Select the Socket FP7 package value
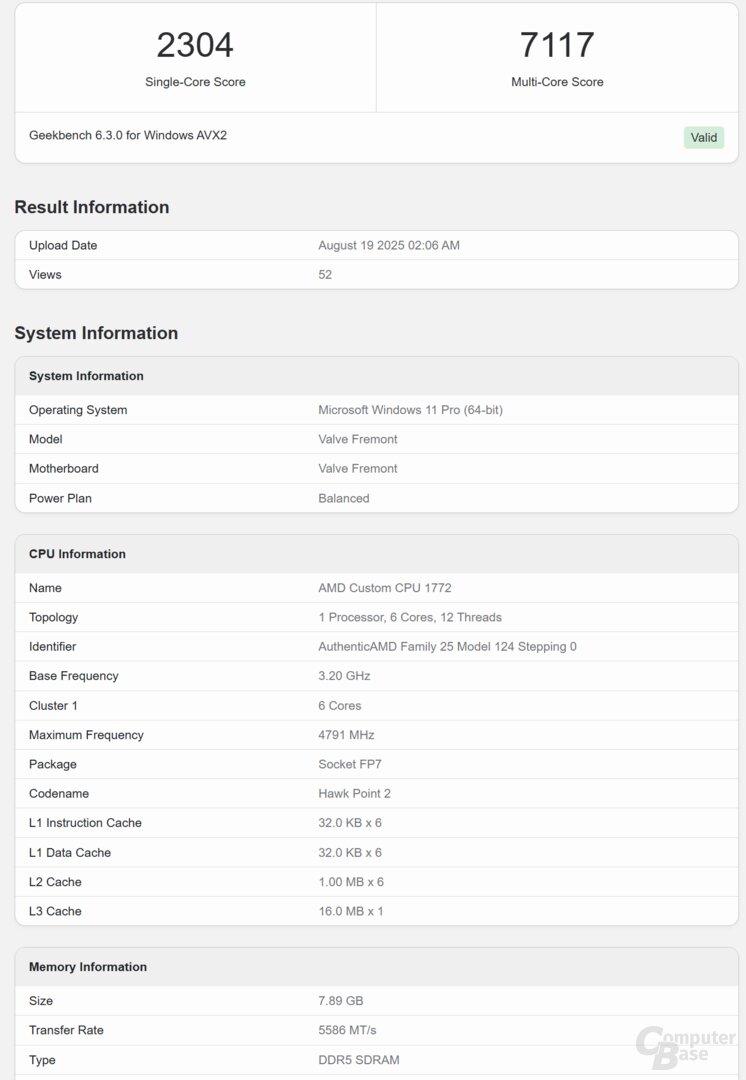The height and width of the screenshot is (1080, 746). tap(349, 764)
